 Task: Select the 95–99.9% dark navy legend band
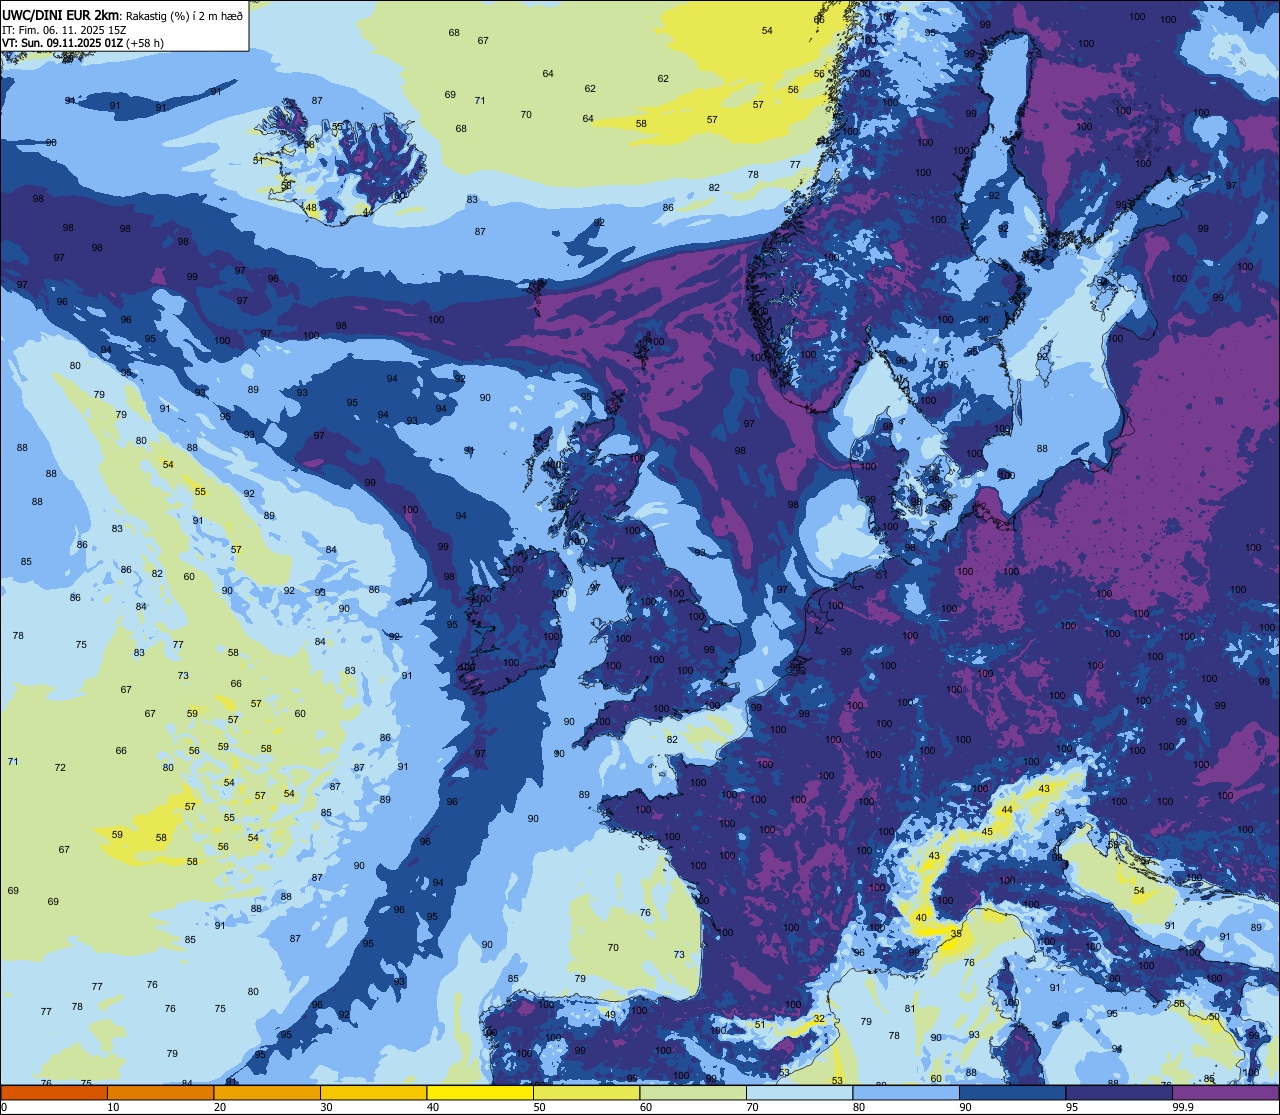(x=1119, y=1092)
